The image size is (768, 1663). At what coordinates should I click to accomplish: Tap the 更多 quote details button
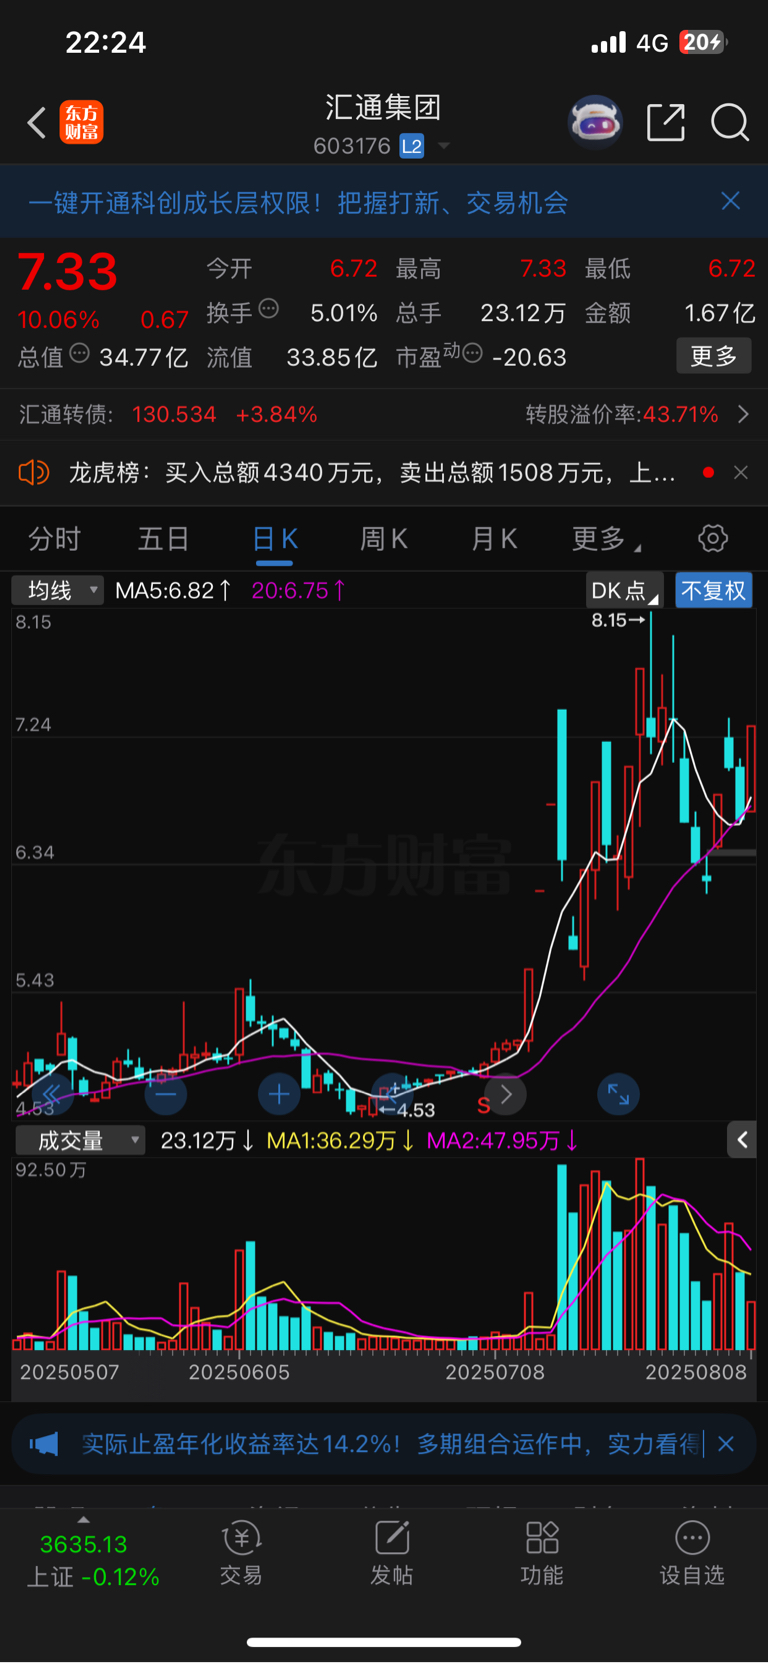click(714, 356)
